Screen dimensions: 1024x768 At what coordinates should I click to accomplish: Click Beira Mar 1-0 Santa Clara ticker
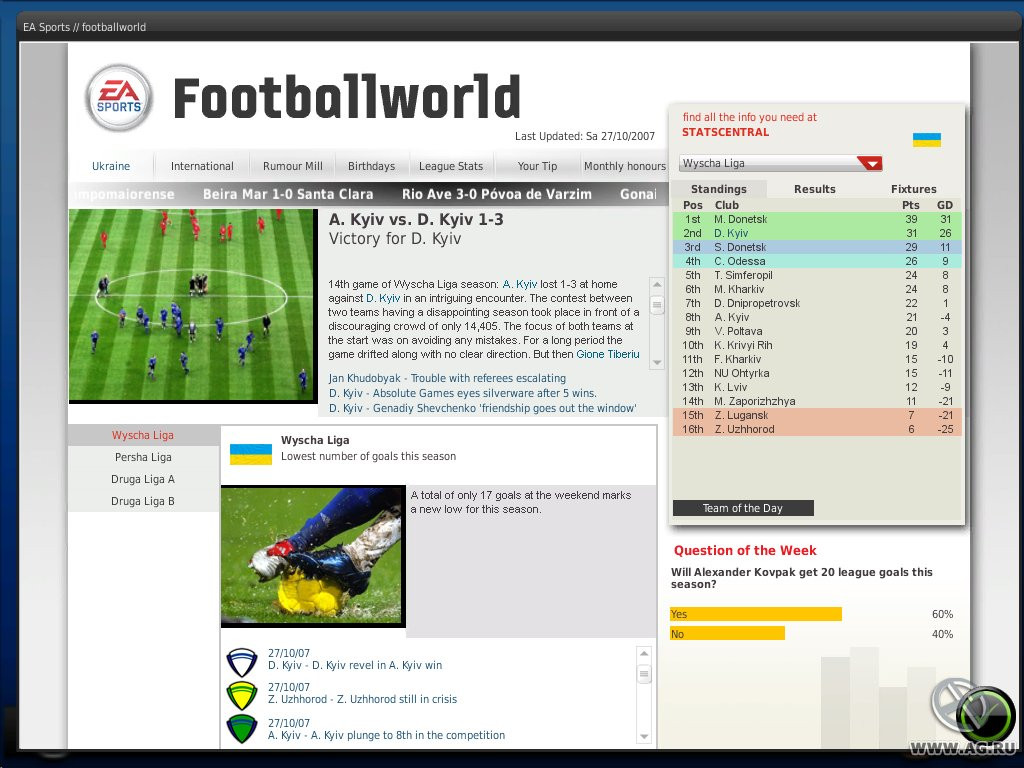288,194
